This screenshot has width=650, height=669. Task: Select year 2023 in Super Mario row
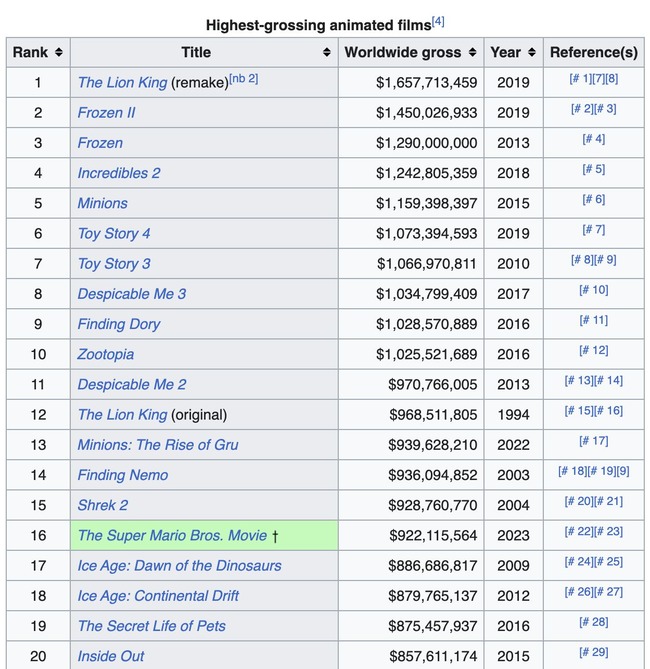(513, 535)
